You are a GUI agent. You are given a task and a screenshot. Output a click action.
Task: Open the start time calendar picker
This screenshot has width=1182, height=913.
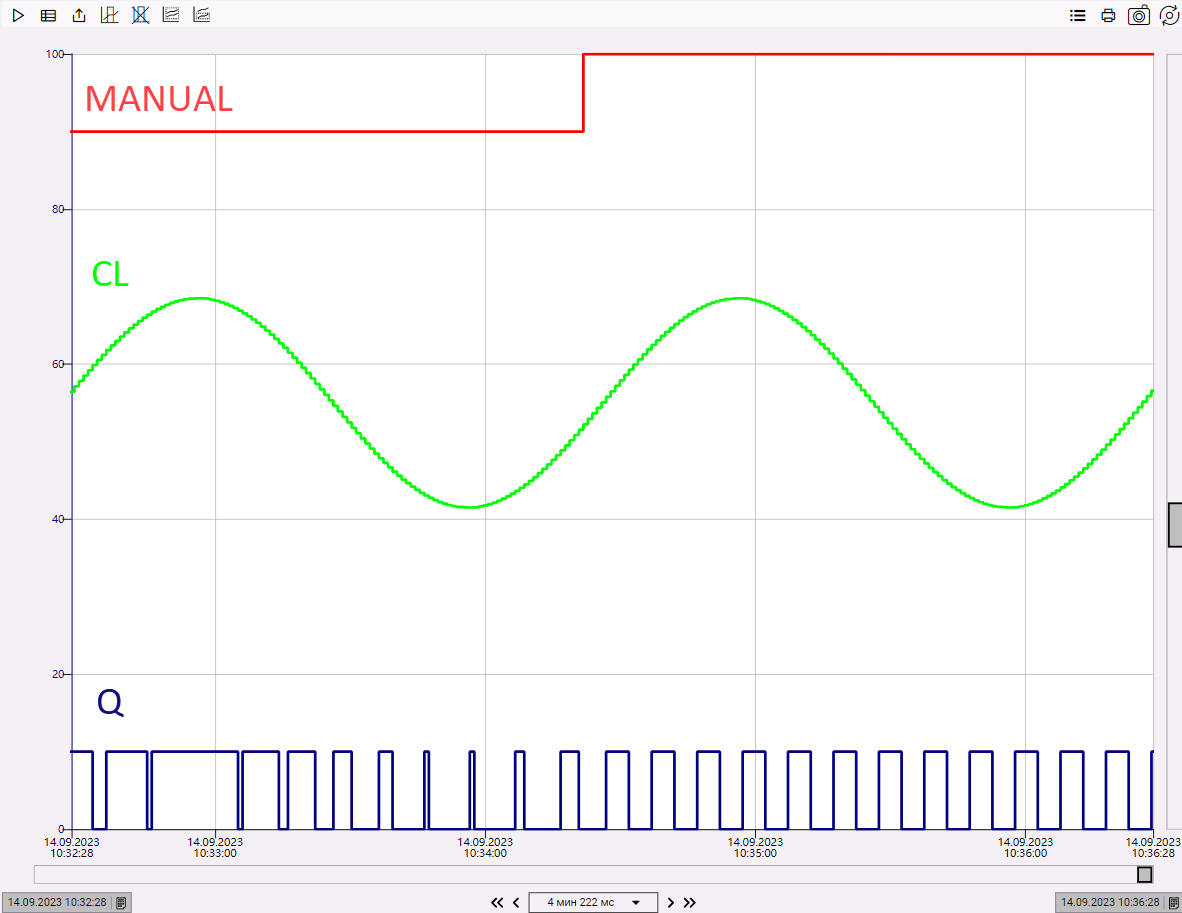[x=120, y=902]
